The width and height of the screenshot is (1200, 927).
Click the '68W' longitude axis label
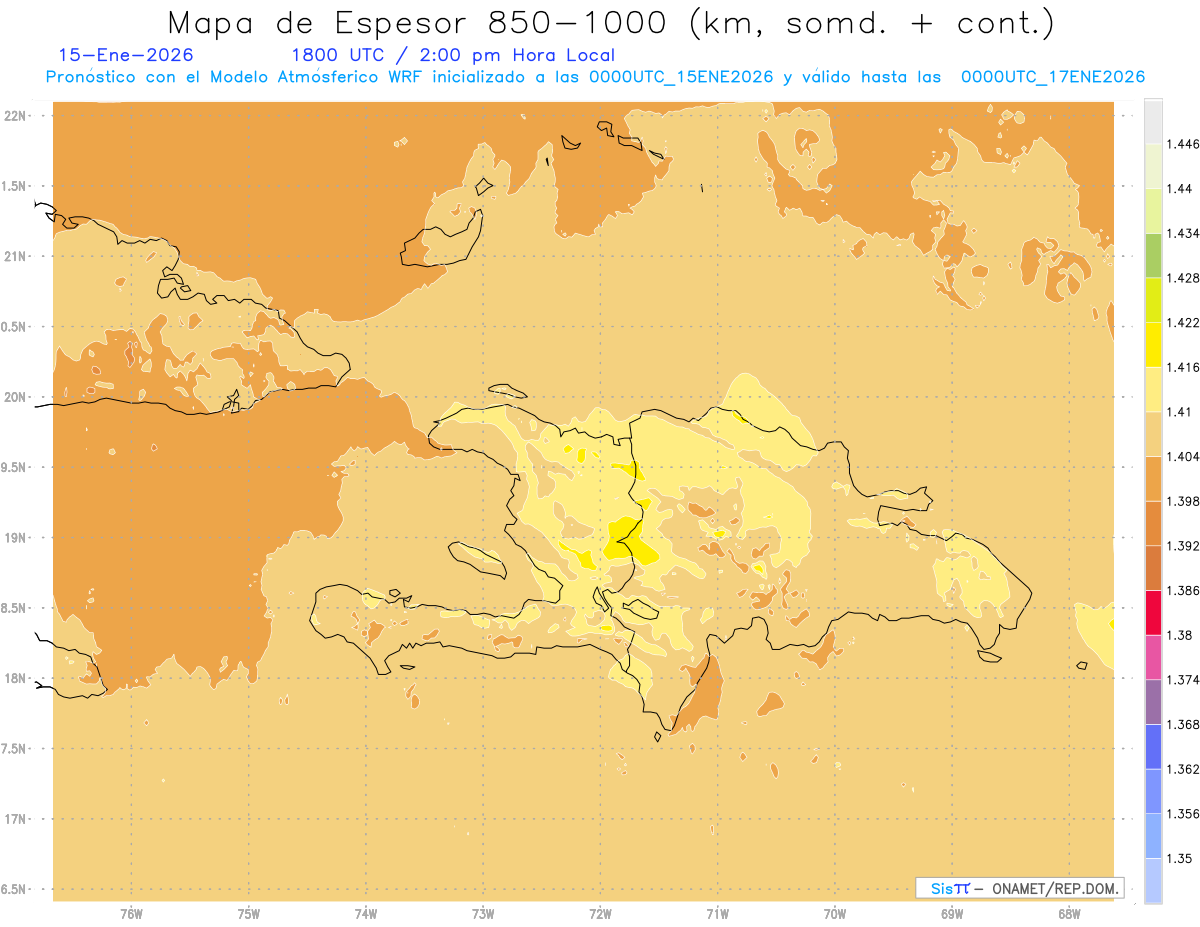(1069, 914)
